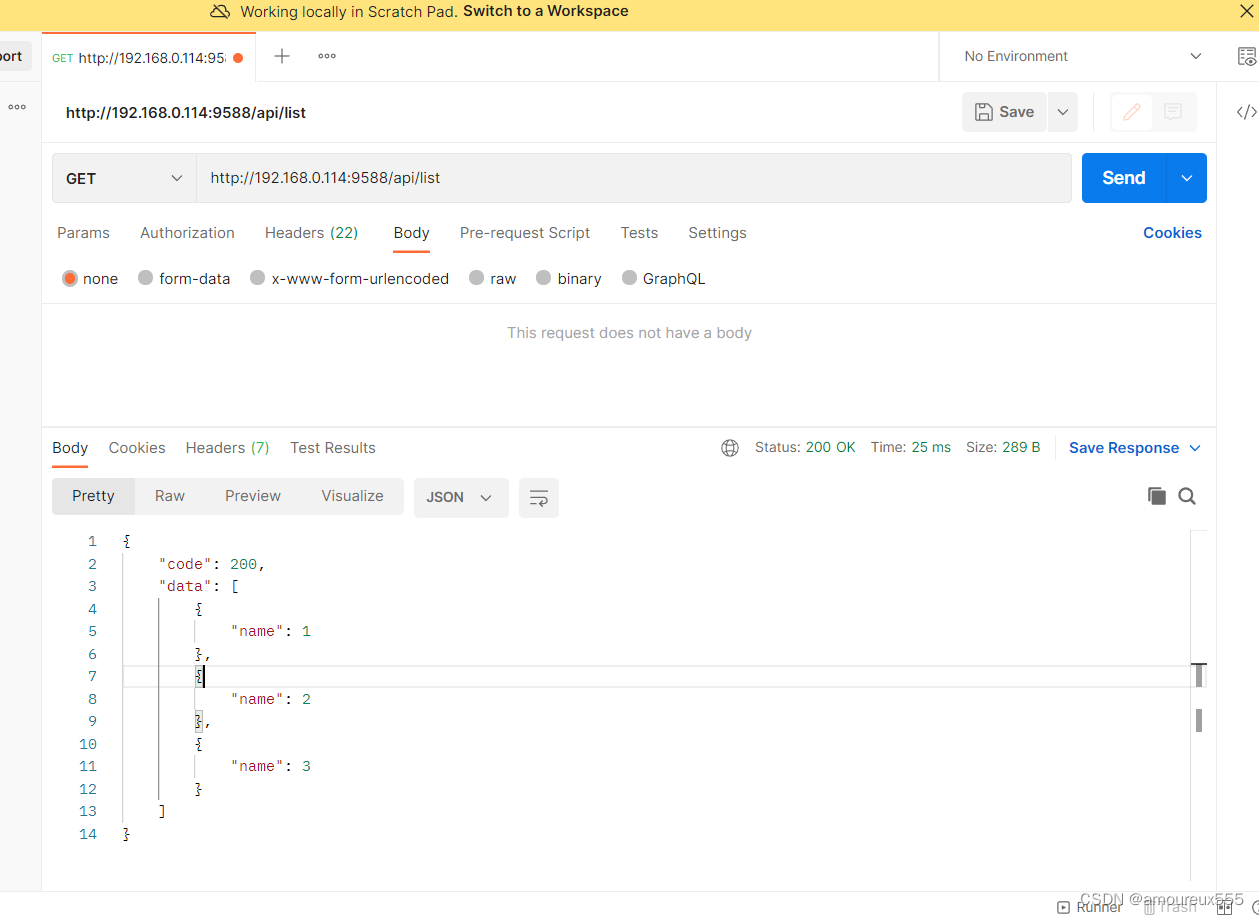
Task: Open search in the response body
Action: click(1187, 496)
